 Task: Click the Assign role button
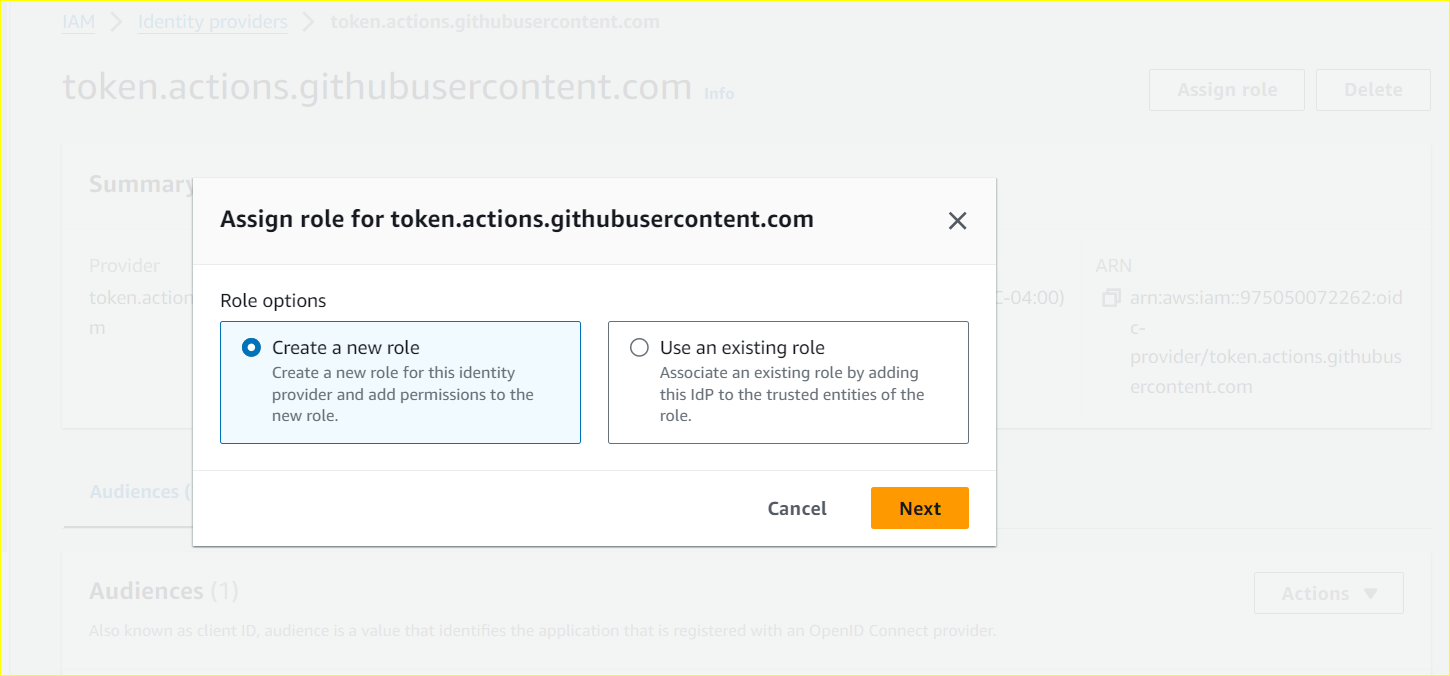1226,89
